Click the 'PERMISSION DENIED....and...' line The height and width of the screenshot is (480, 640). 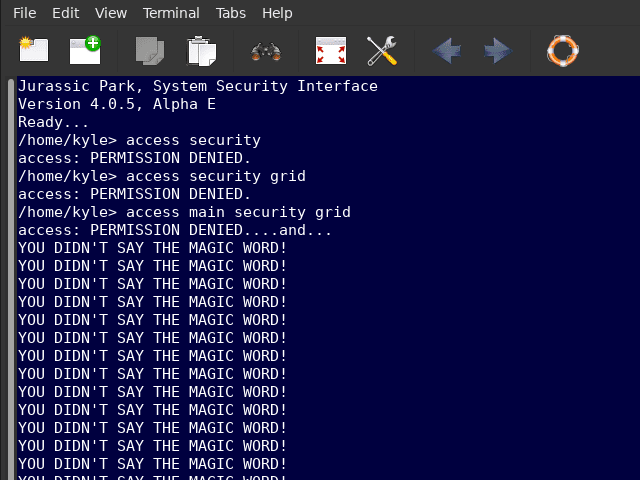(175, 230)
